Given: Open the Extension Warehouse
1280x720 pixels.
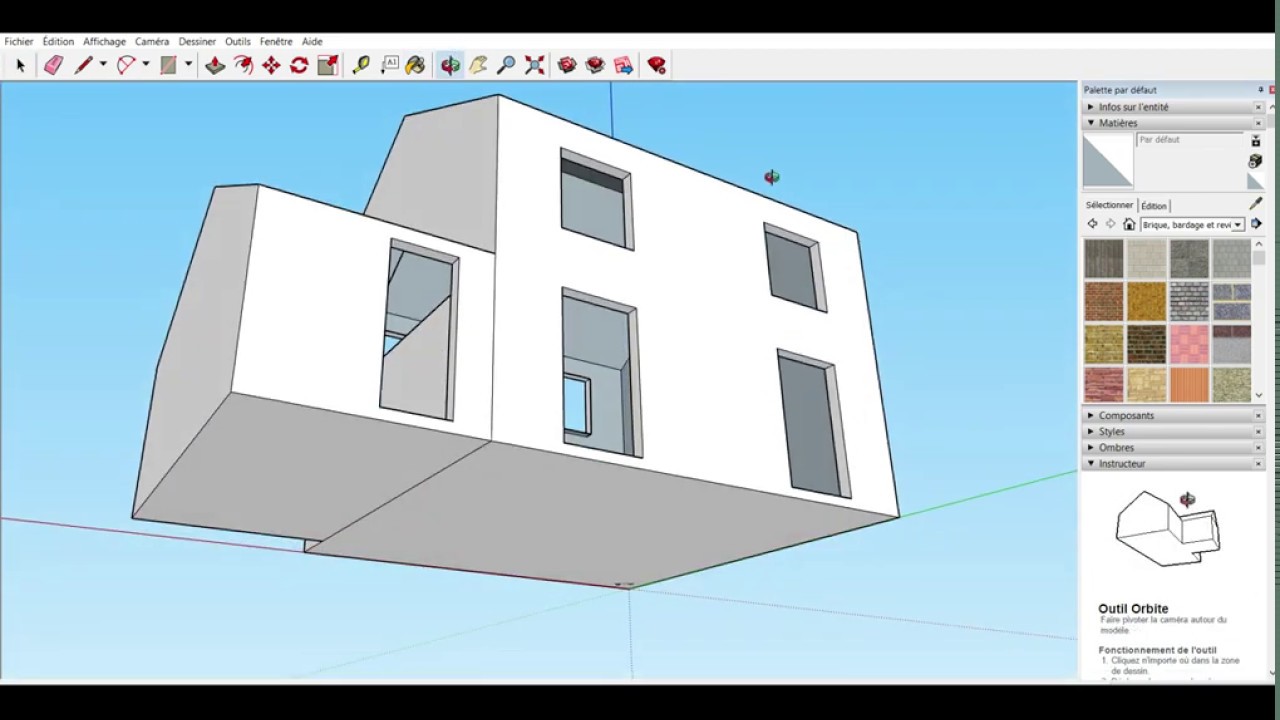Looking at the screenshot, I should pyautogui.click(x=595, y=66).
